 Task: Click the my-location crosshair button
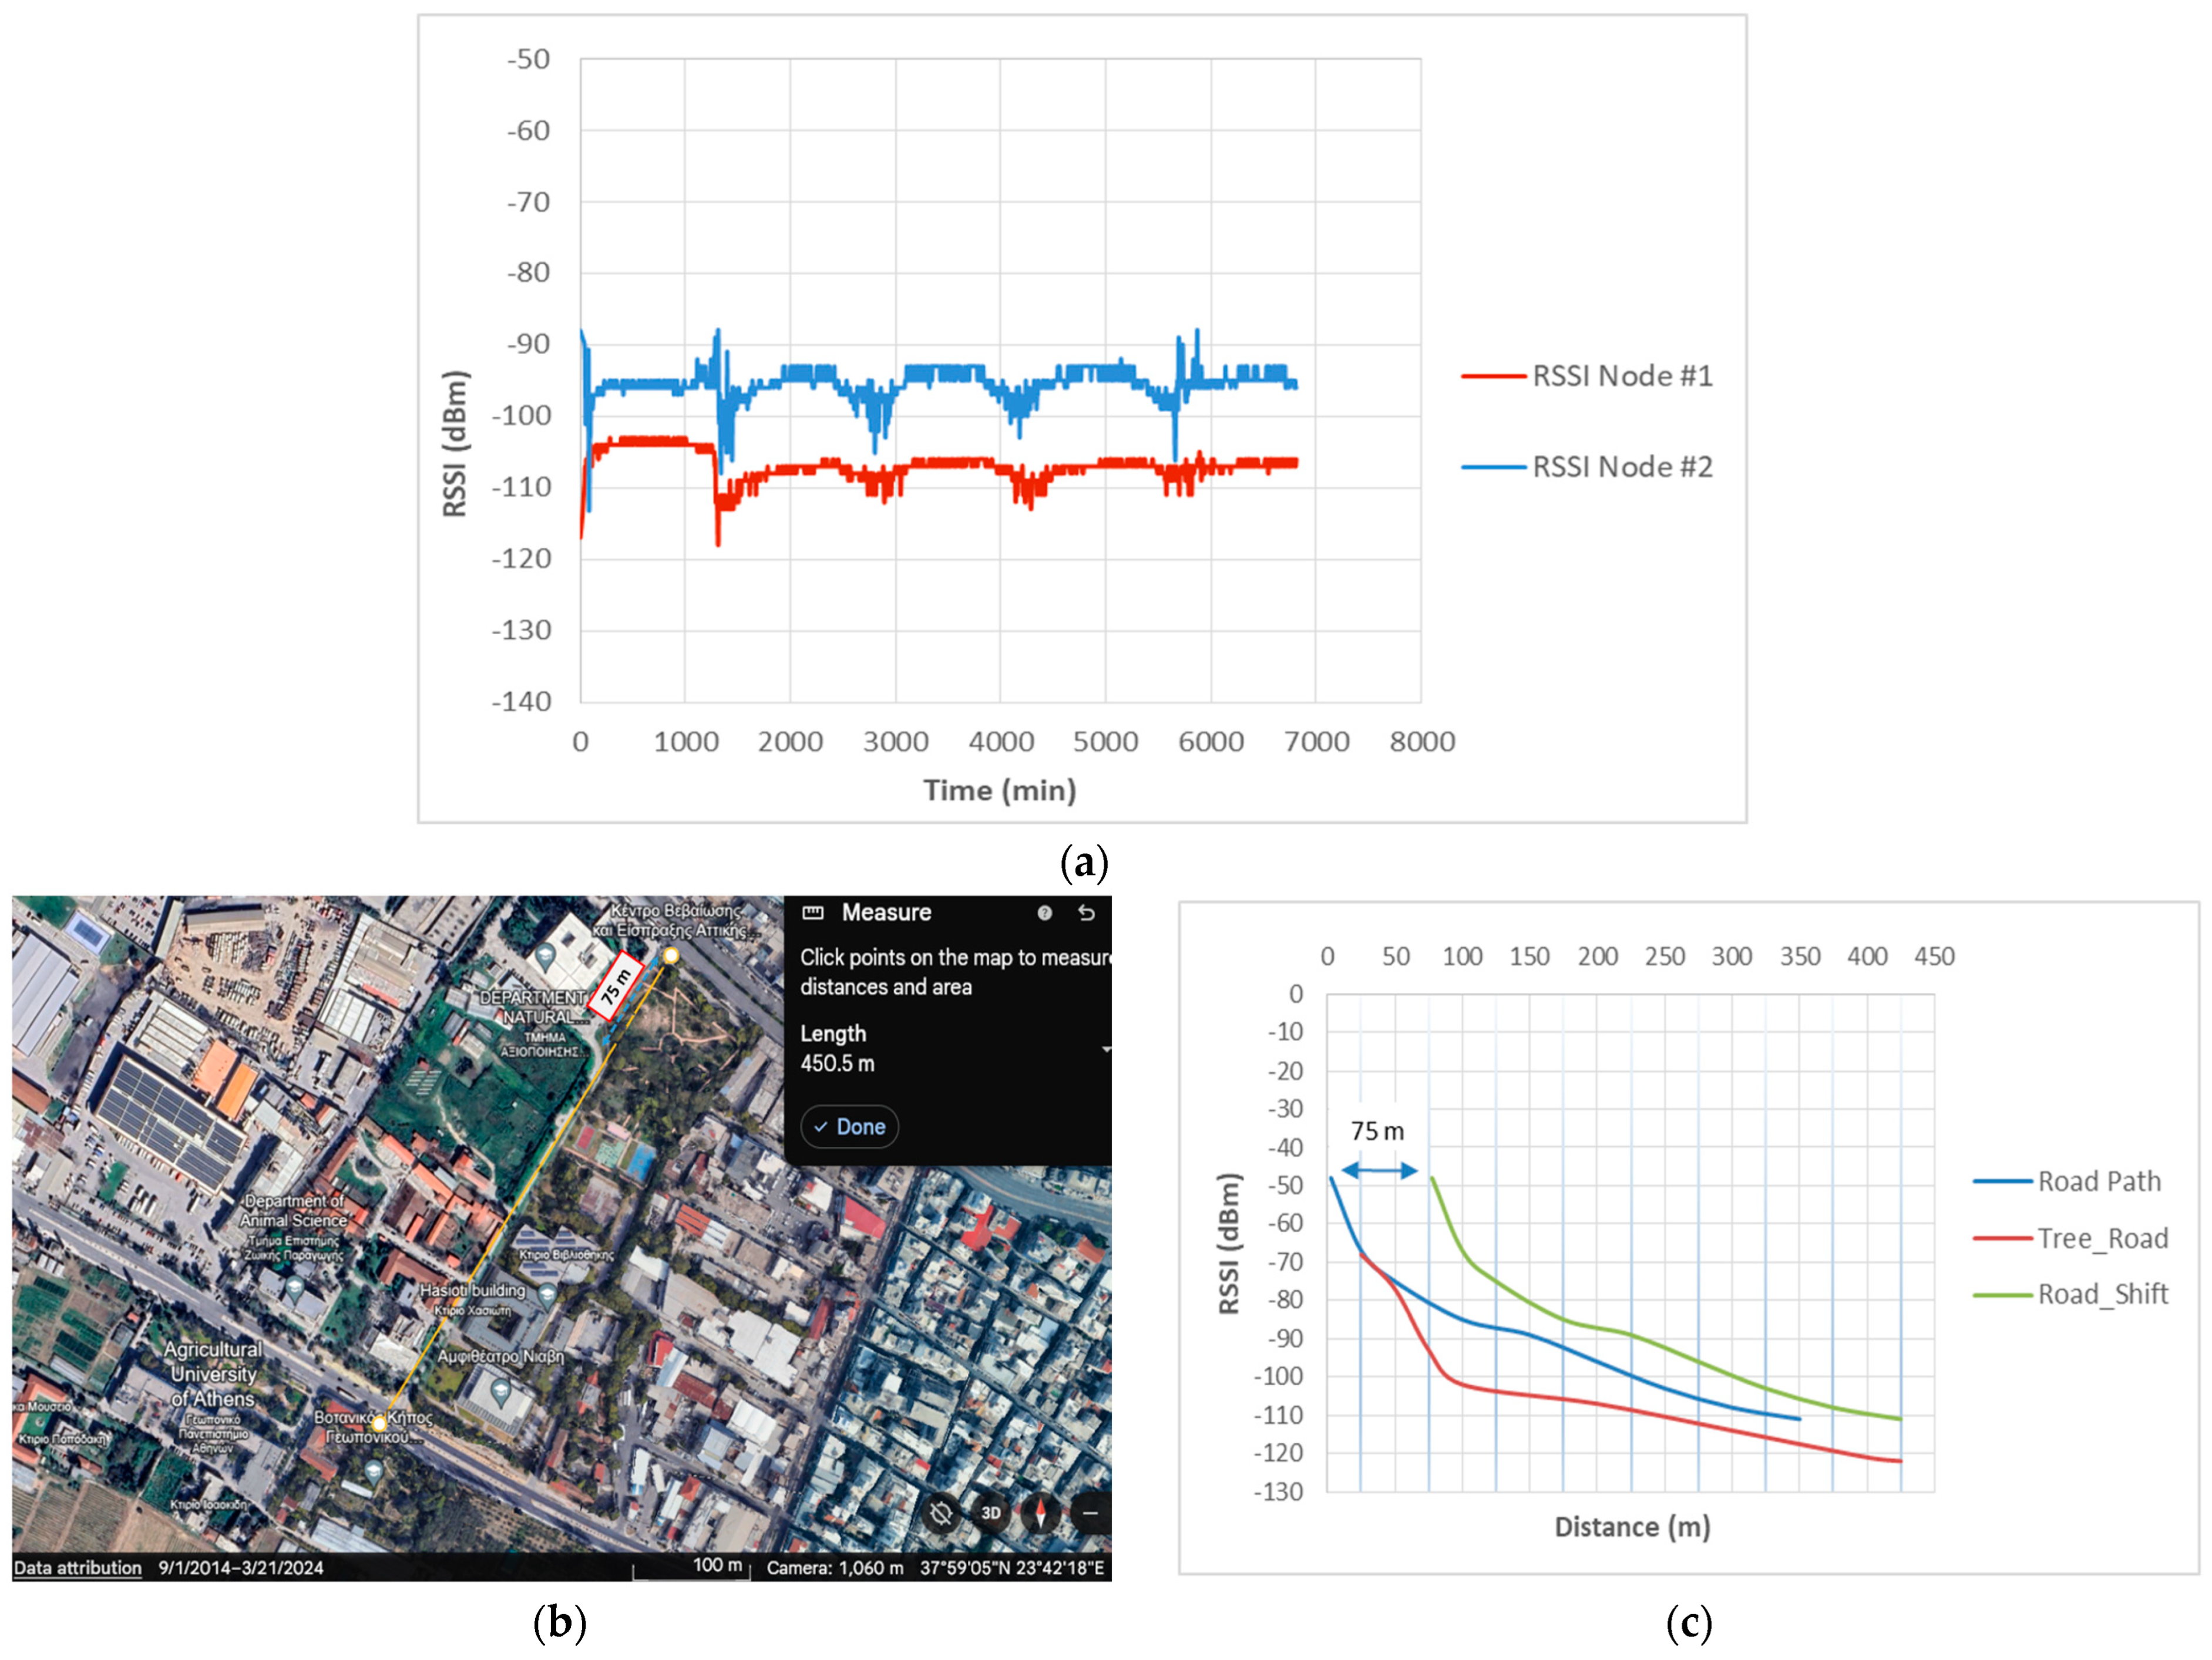point(941,1513)
